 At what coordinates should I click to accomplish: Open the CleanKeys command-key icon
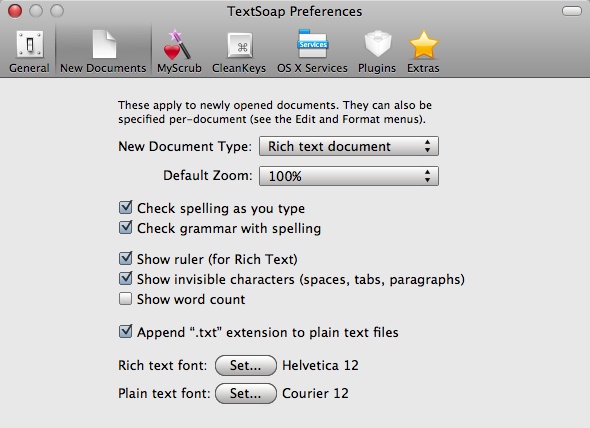pos(240,45)
